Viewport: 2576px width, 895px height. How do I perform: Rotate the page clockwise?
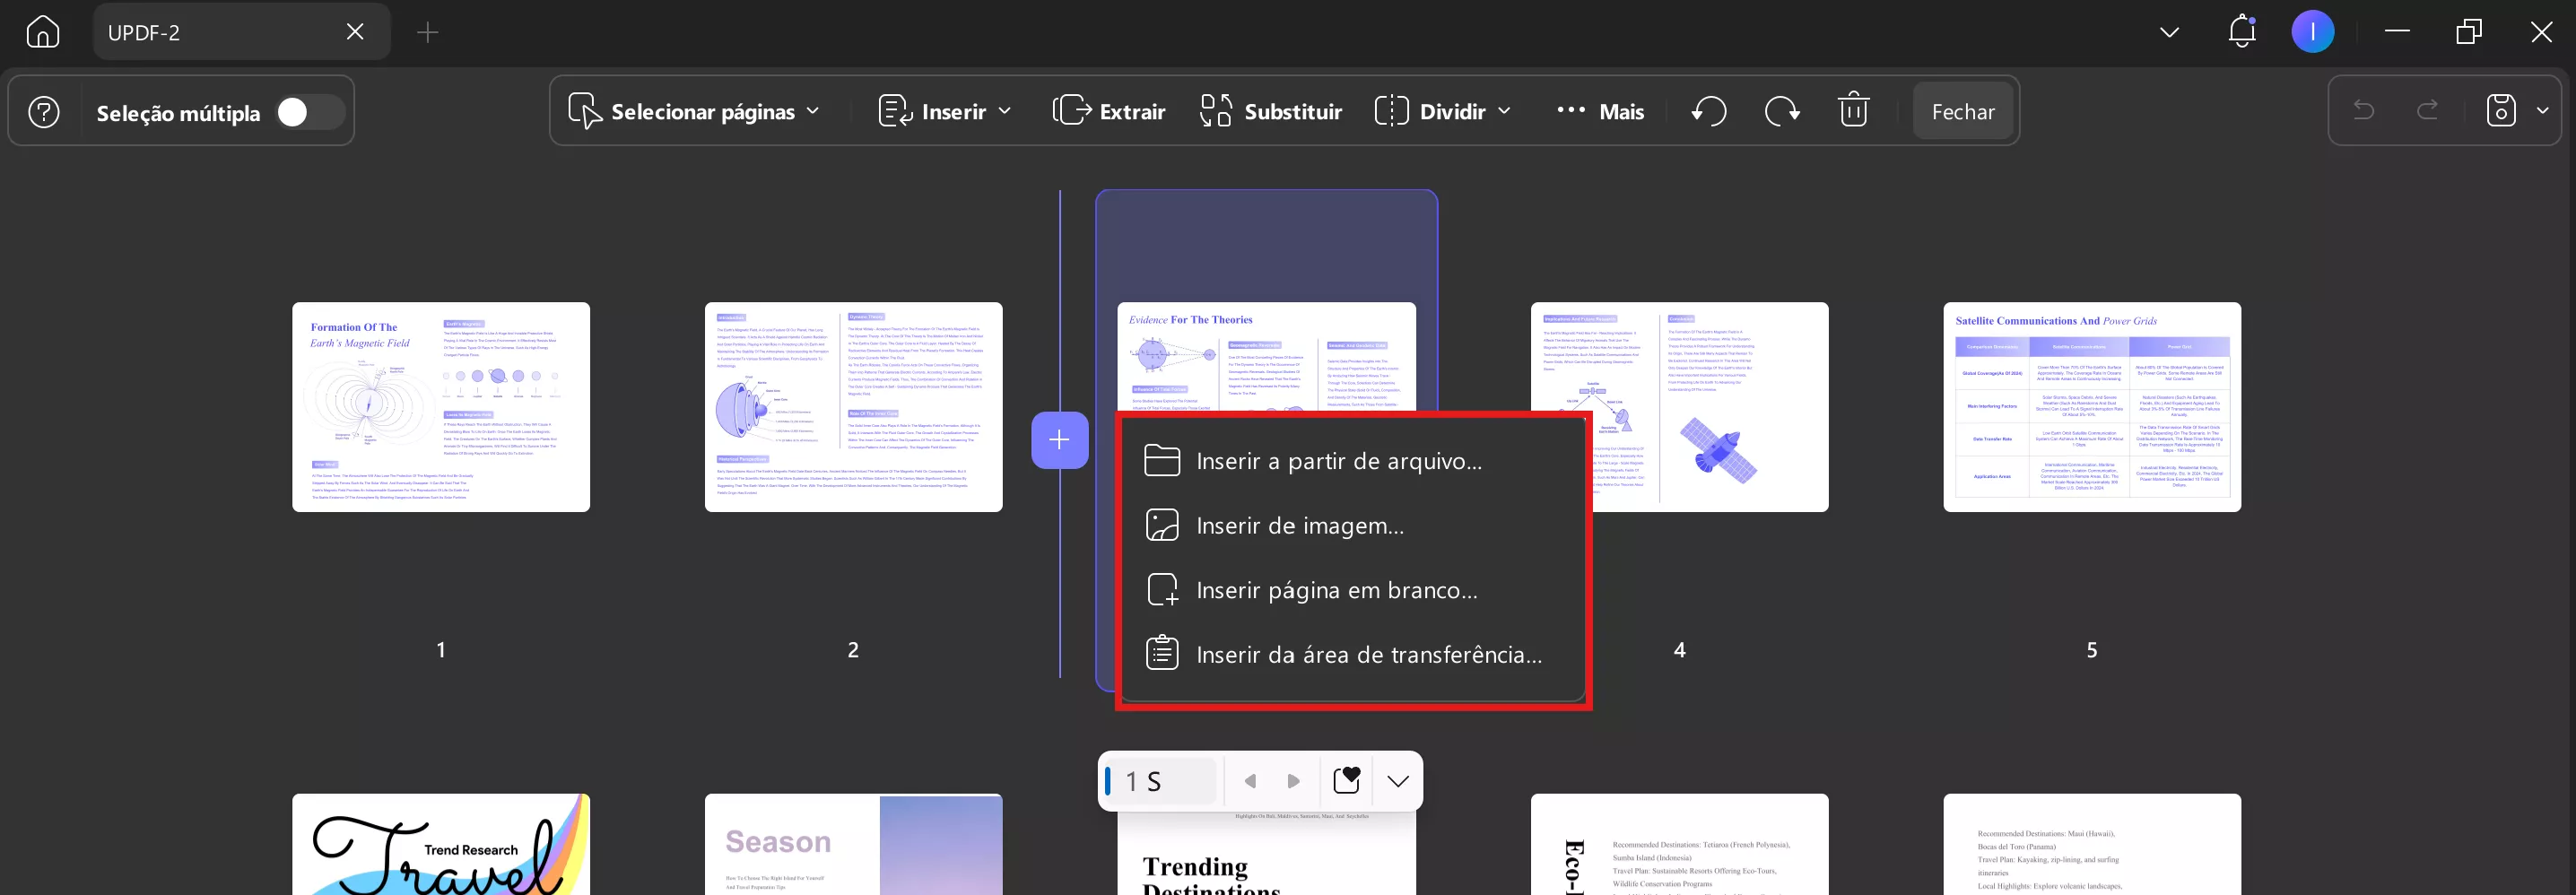(x=1782, y=110)
